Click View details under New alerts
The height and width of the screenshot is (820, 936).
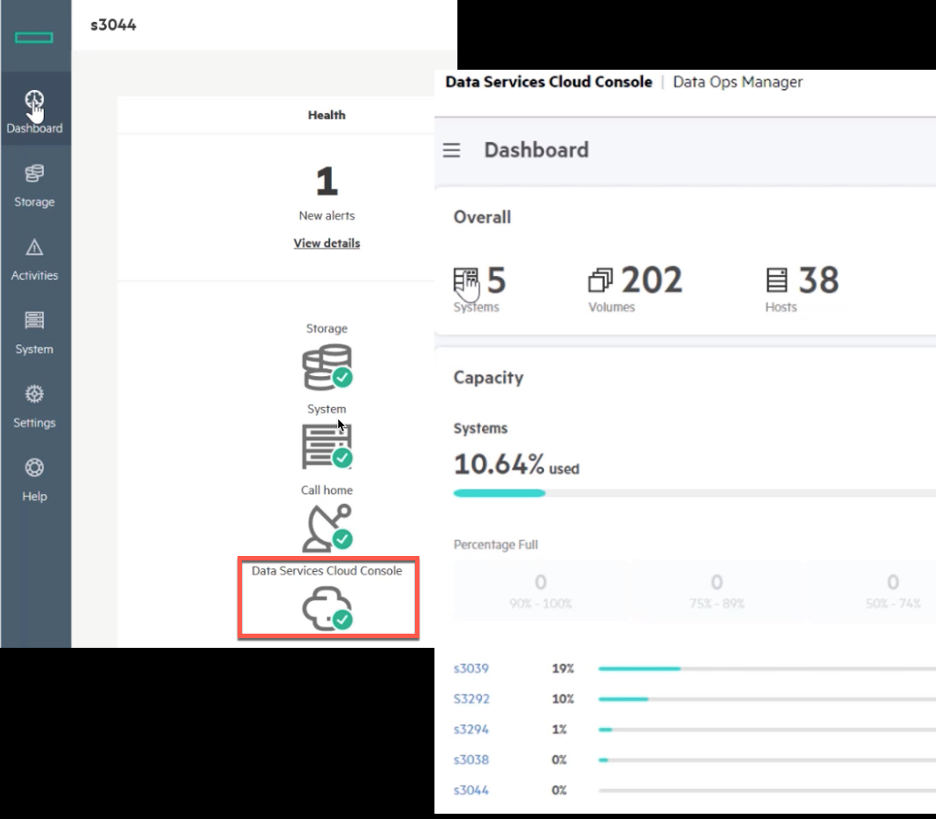[x=327, y=243]
